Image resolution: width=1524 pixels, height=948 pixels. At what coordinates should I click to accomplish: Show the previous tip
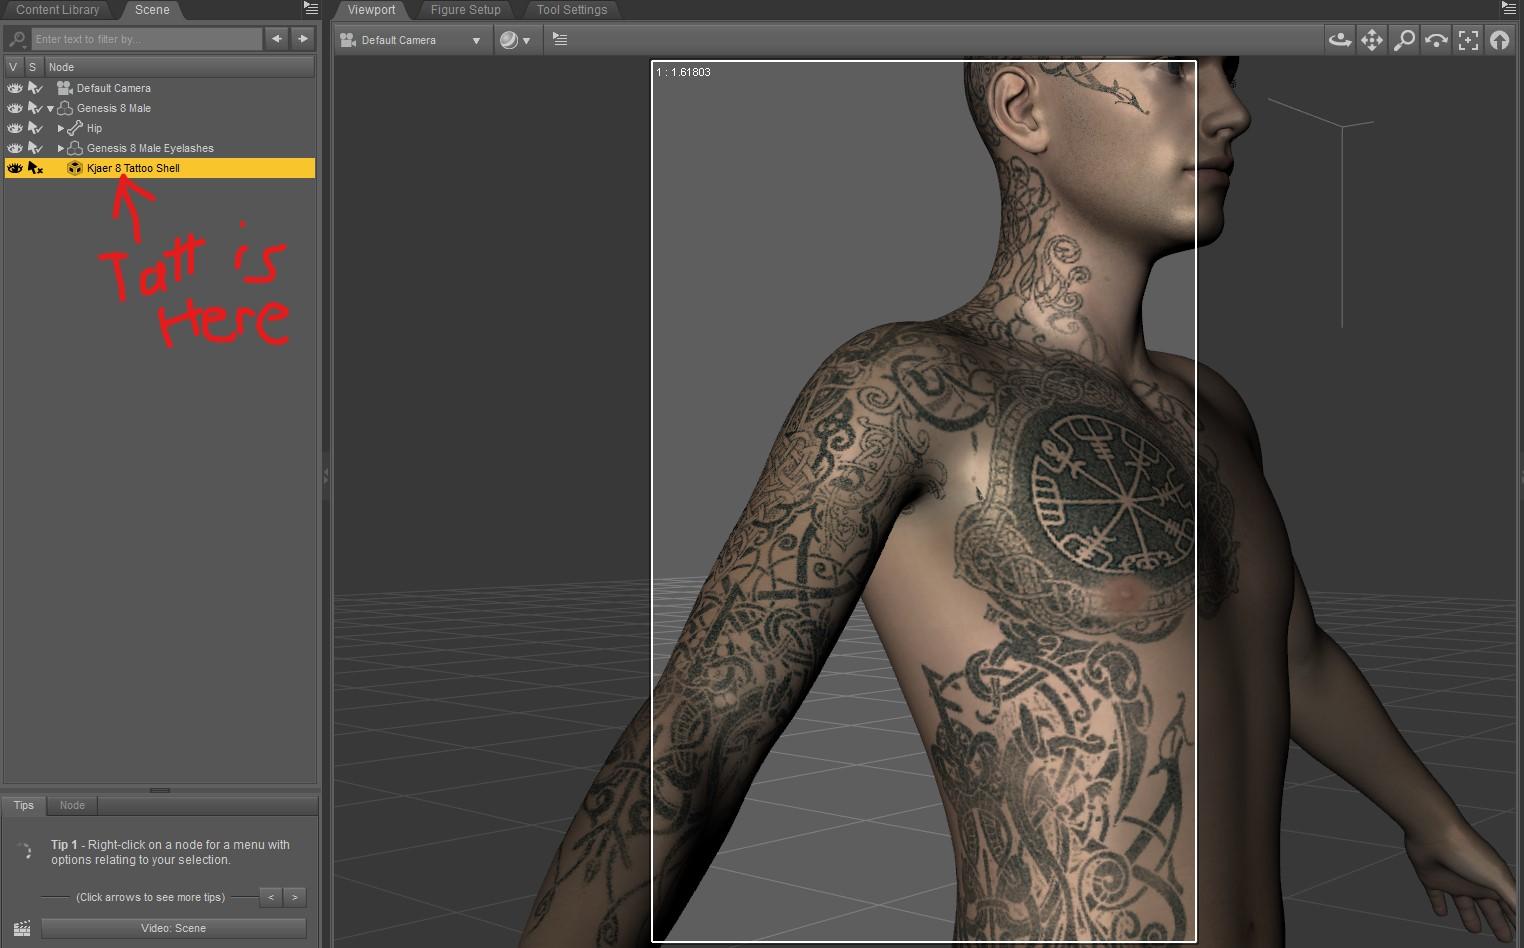click(271, 897)
